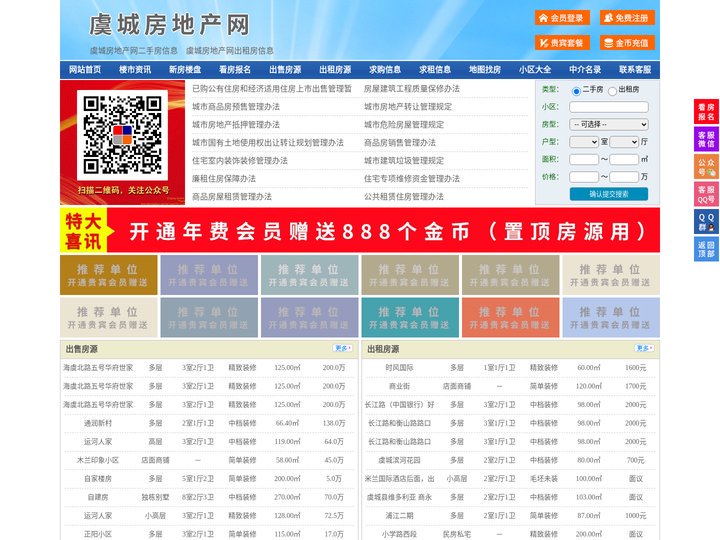The image size is (720, 540).
Task: Open the 公共租赁住房管理办法 link
Action: click(x=404, y=197)
